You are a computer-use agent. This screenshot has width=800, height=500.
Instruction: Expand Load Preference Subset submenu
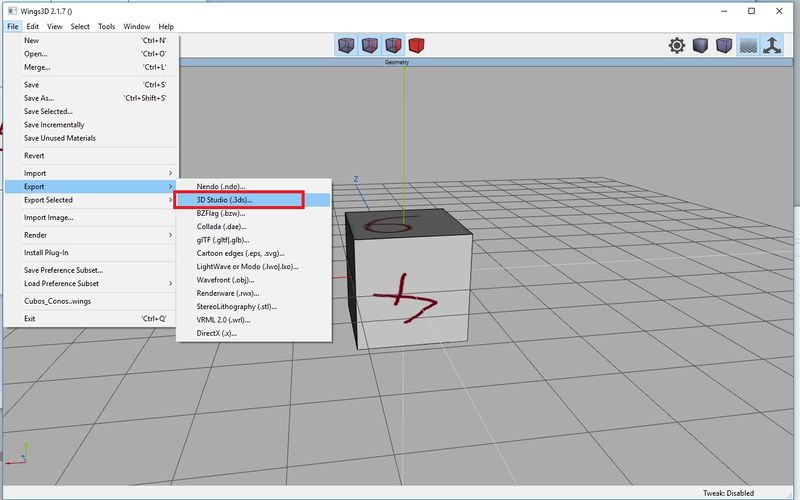[x=91, y=283]
